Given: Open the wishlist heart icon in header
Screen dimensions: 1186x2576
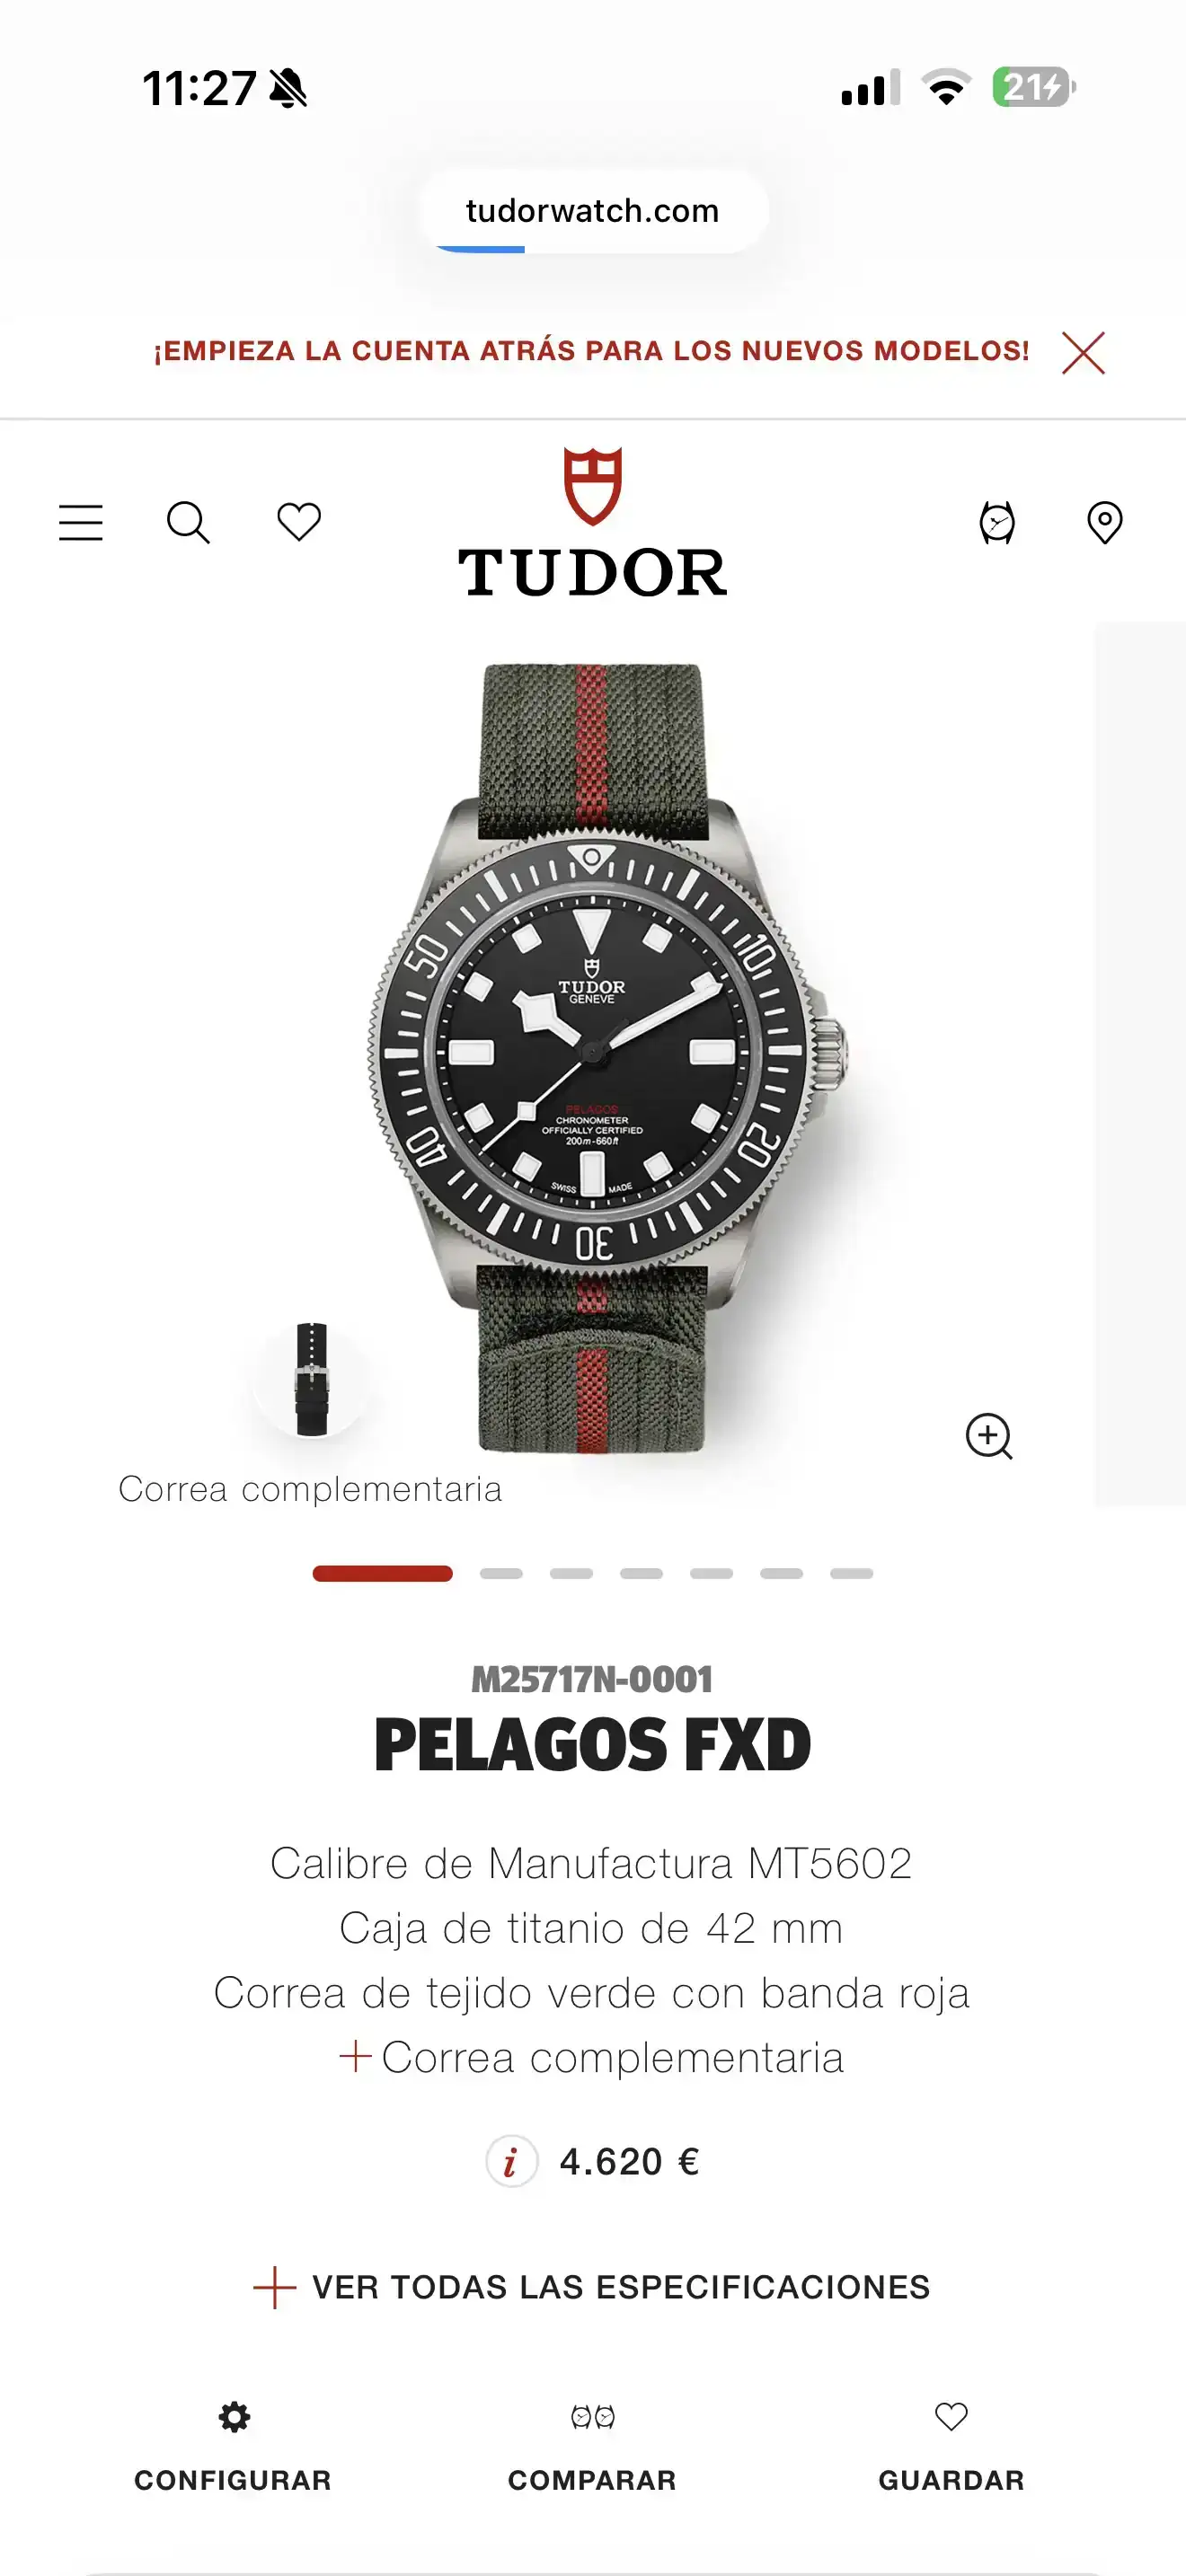Looking at the screenshot, I should point(299,522).
